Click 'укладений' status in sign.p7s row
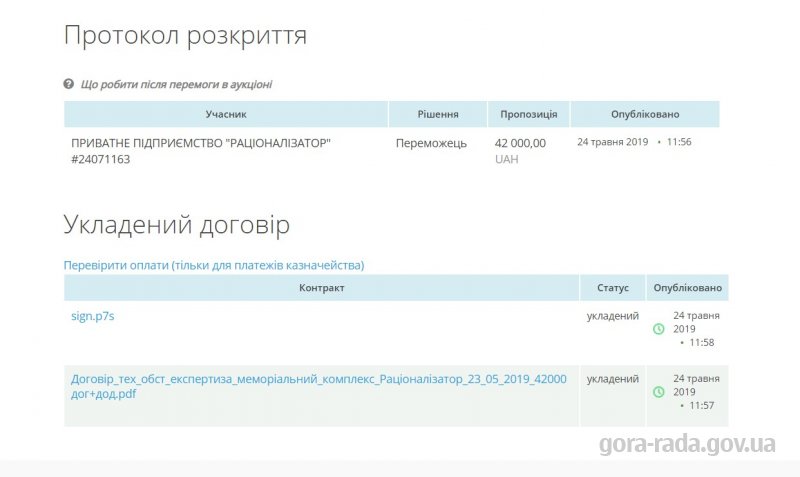 613,316
